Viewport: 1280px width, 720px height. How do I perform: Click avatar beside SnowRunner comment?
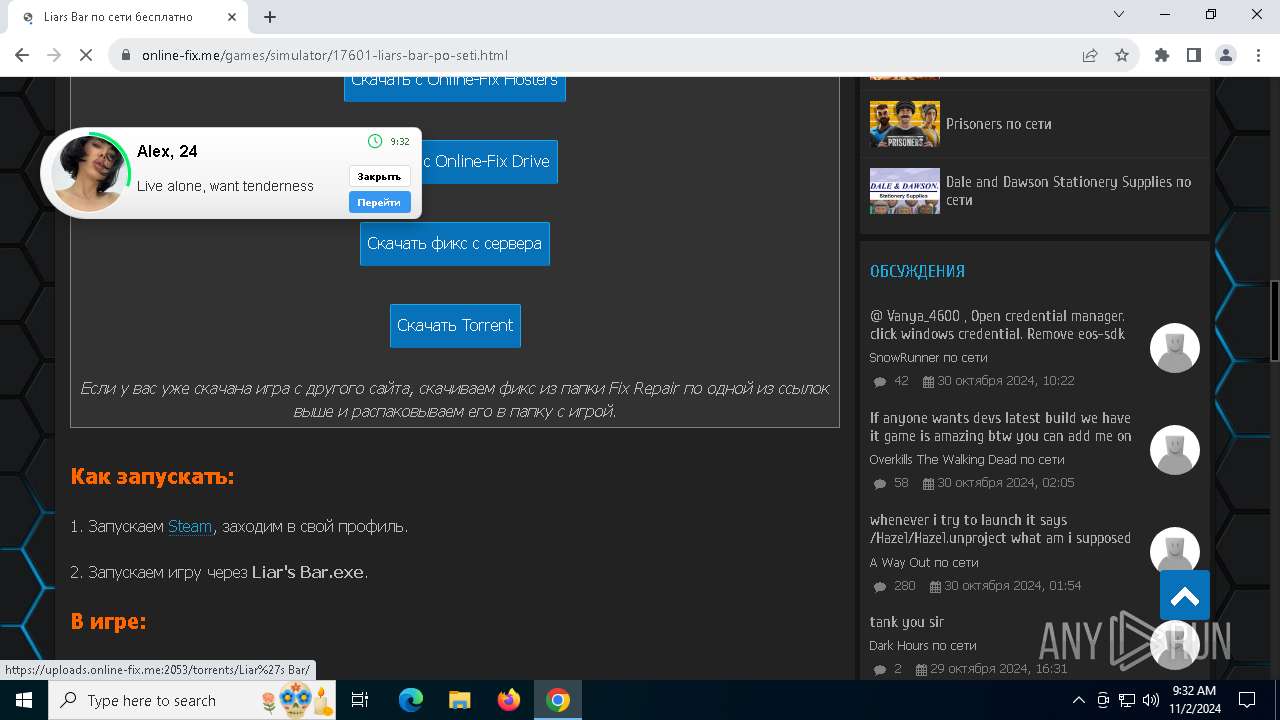pyautogui.click(x=1174, y=348)
